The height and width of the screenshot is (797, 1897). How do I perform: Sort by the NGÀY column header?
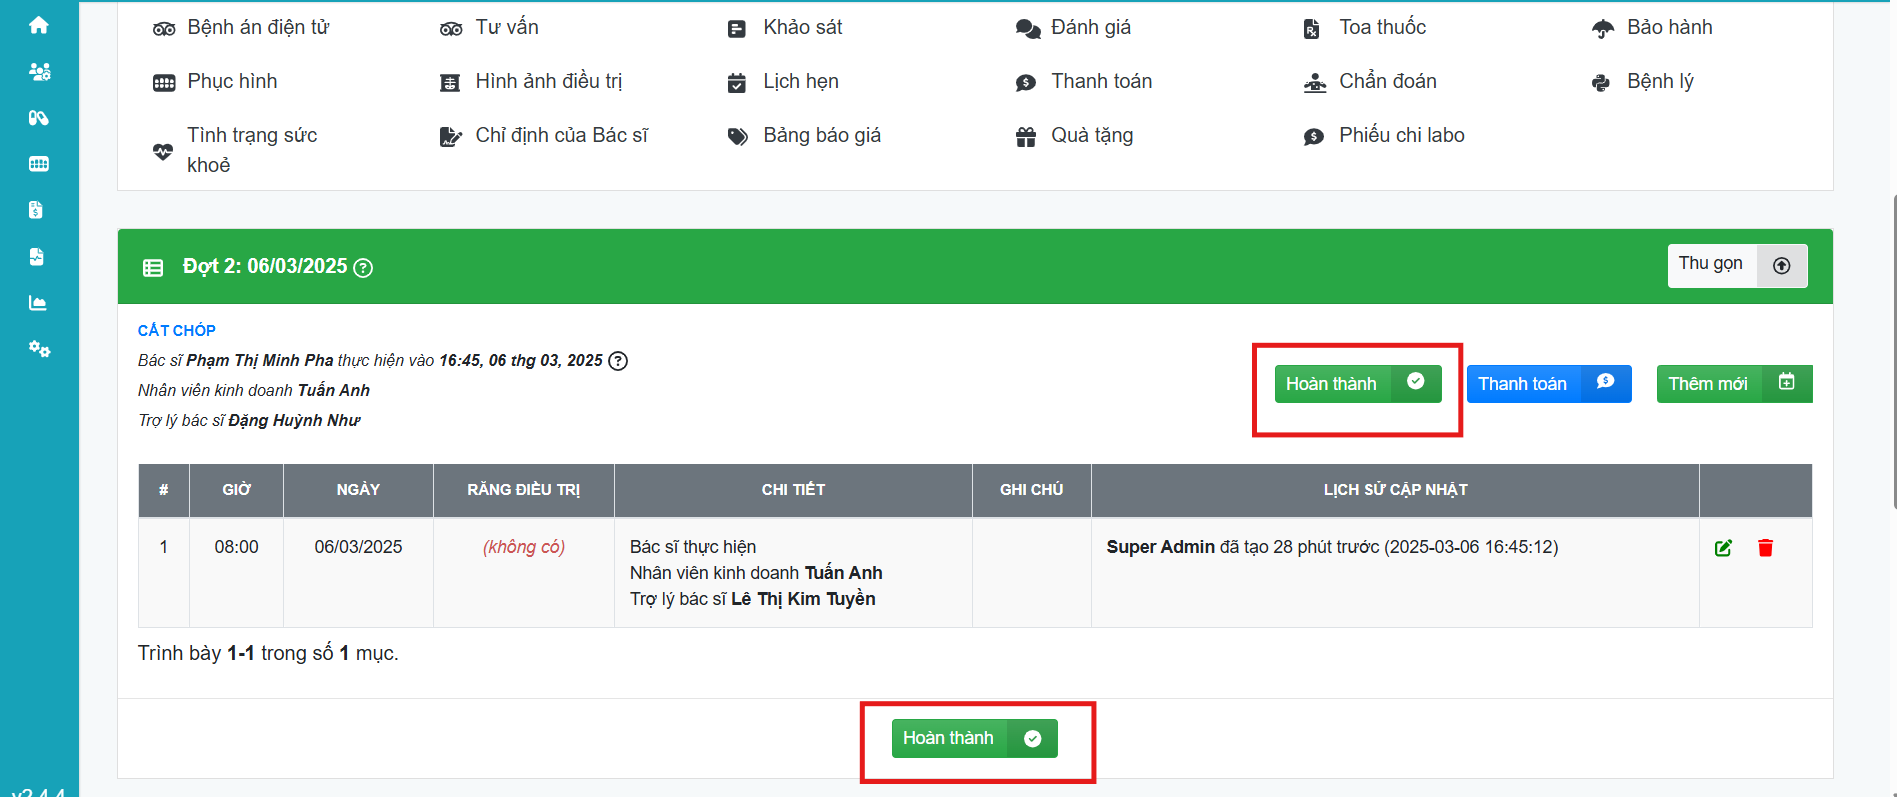point(358,490)
